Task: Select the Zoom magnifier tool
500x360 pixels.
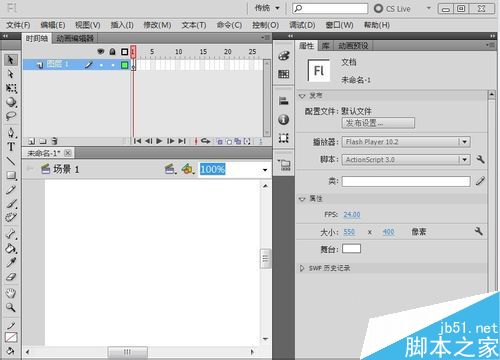Action: (11, 307)
